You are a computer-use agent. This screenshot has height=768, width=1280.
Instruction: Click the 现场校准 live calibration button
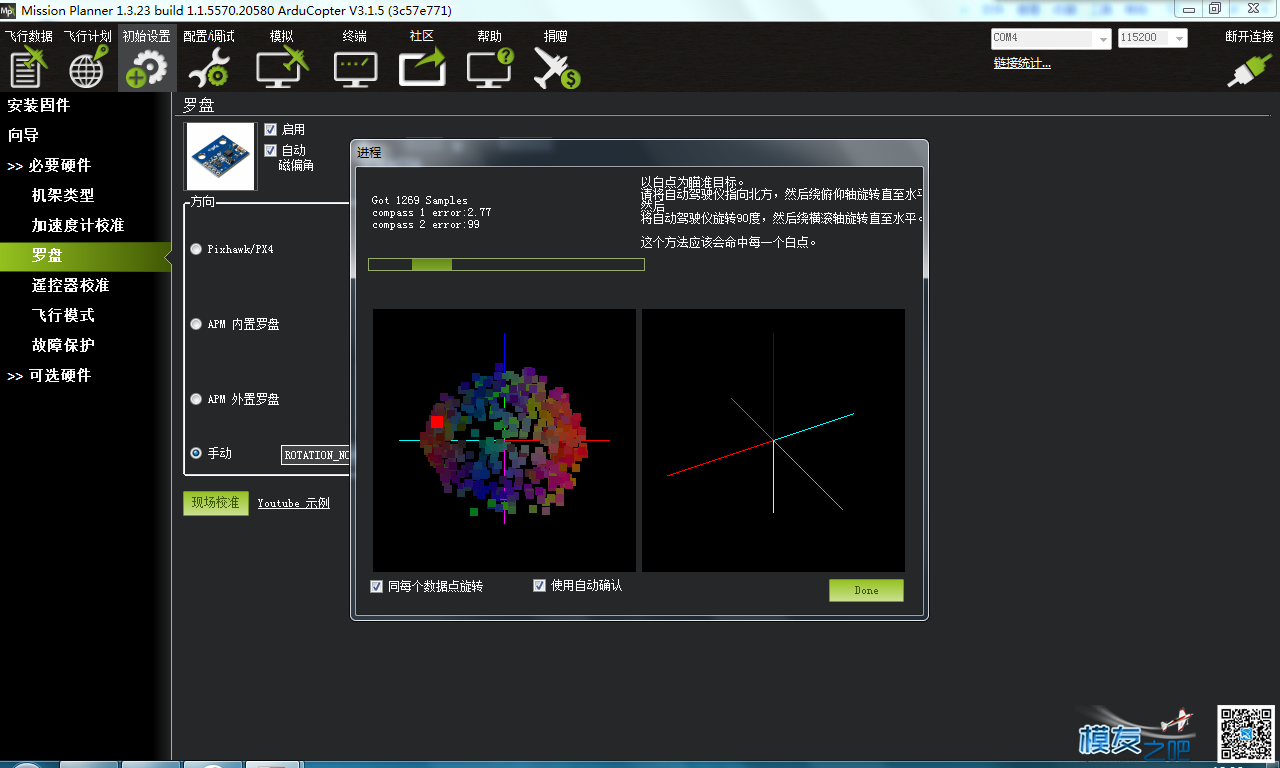tap(215, 503)
